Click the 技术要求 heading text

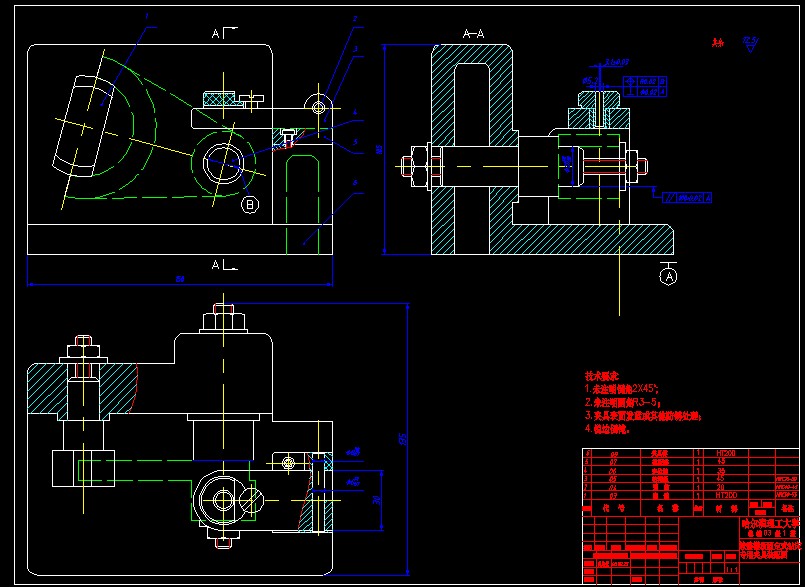(x=602, y=375)
